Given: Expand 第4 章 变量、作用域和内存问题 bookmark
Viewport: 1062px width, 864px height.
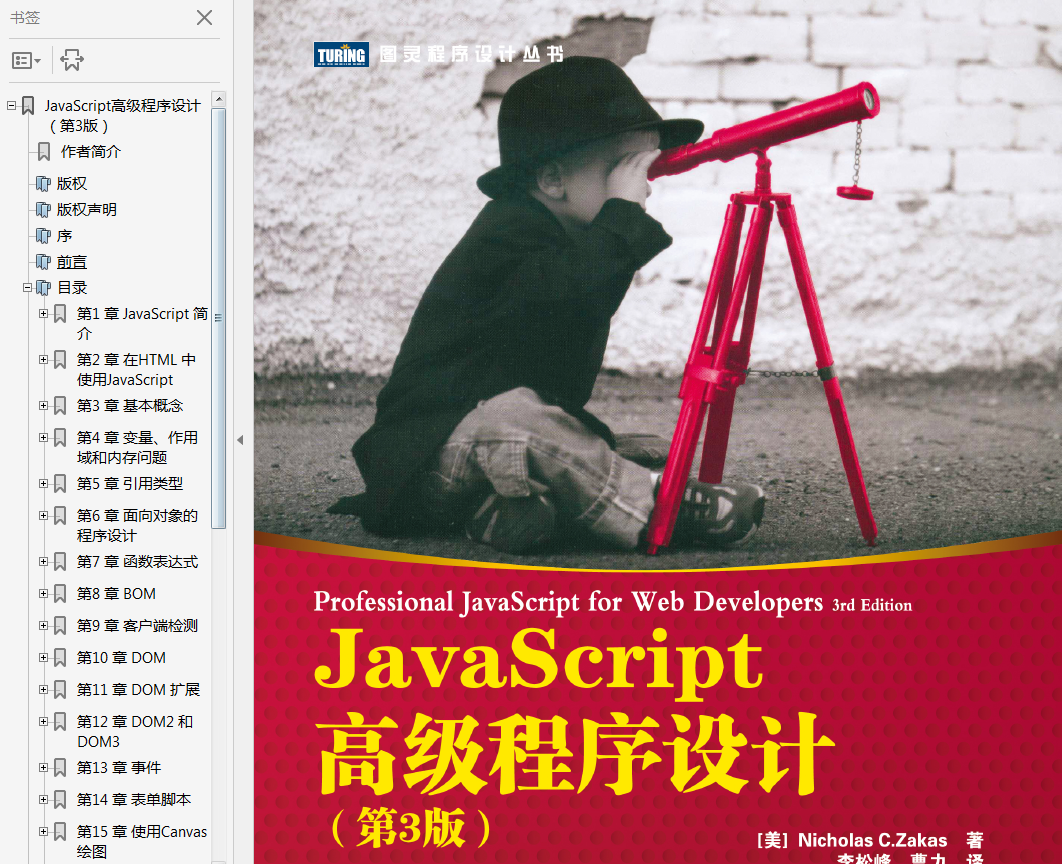Looking at the screenshot, I should (43, 437).
